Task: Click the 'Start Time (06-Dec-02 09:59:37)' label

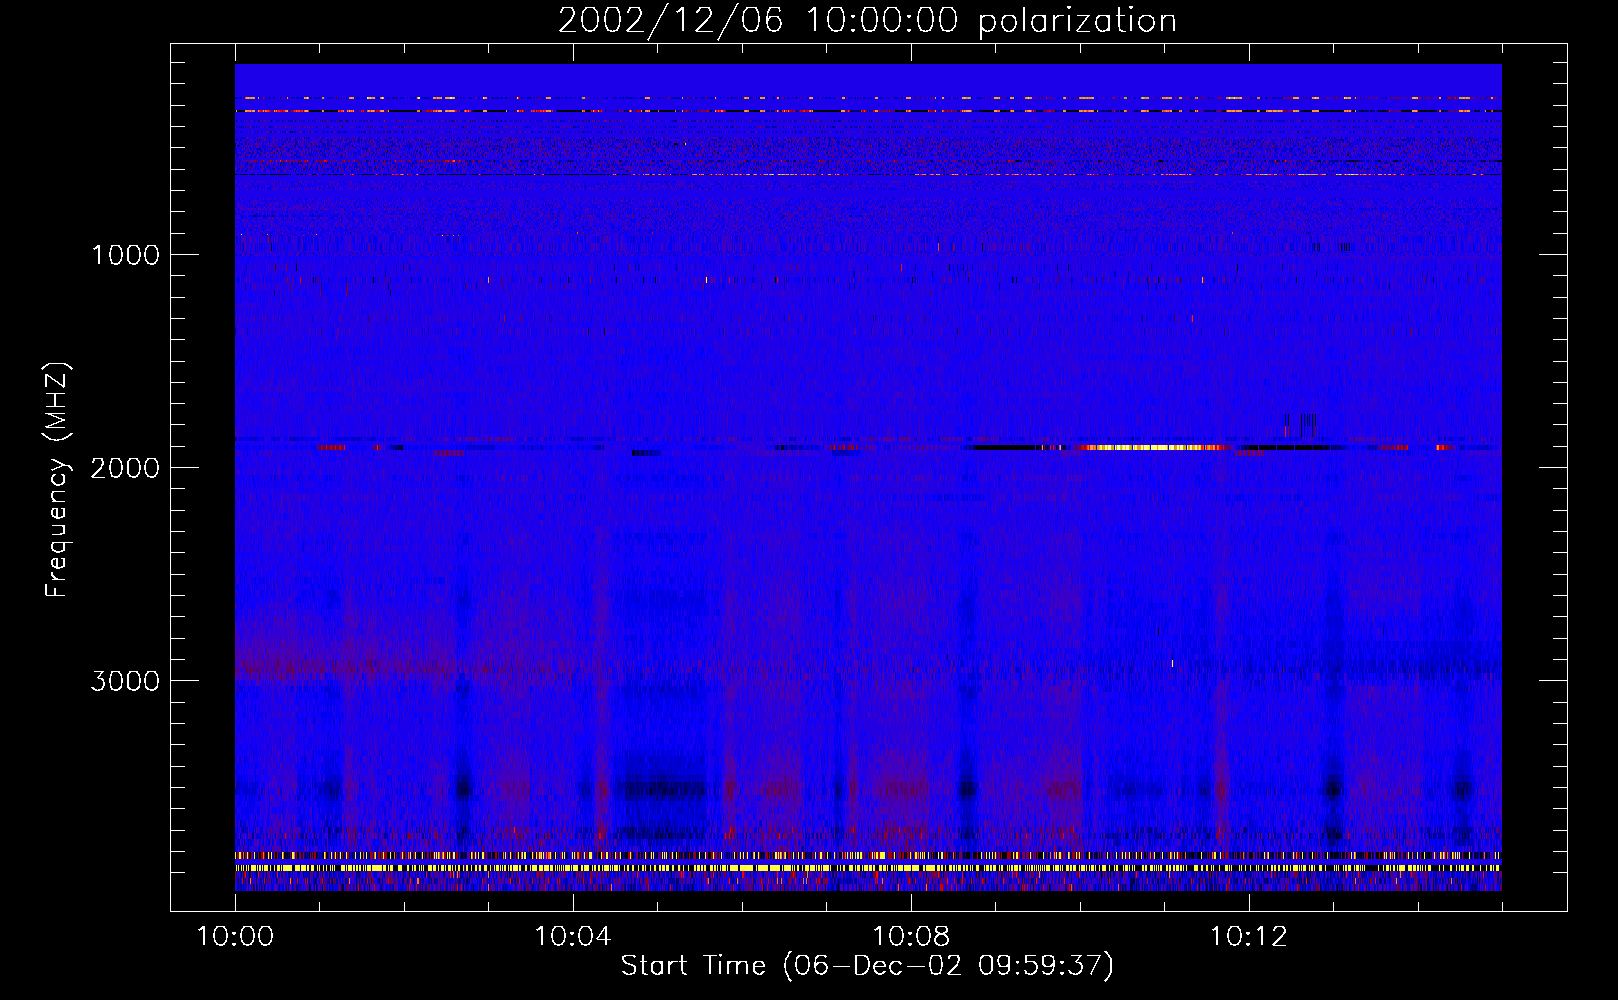Action: click(x=867, y=966)
